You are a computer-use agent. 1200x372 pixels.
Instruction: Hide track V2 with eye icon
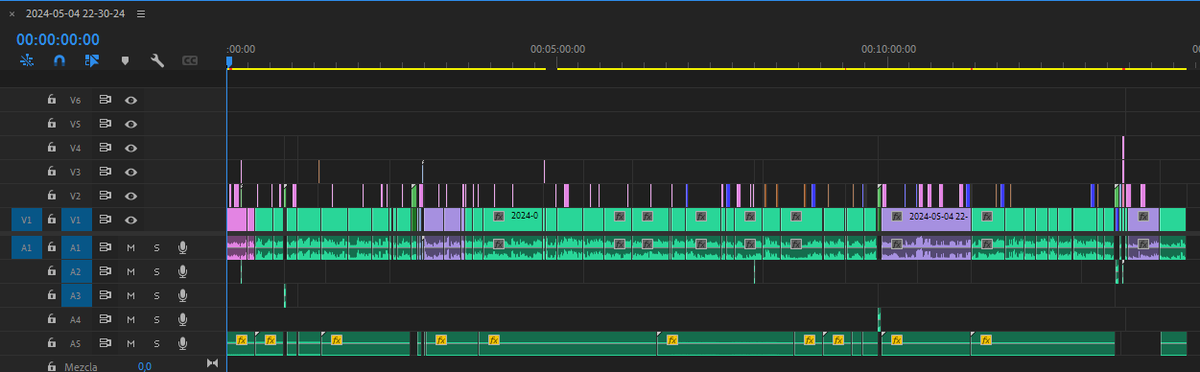click(130, 196)
